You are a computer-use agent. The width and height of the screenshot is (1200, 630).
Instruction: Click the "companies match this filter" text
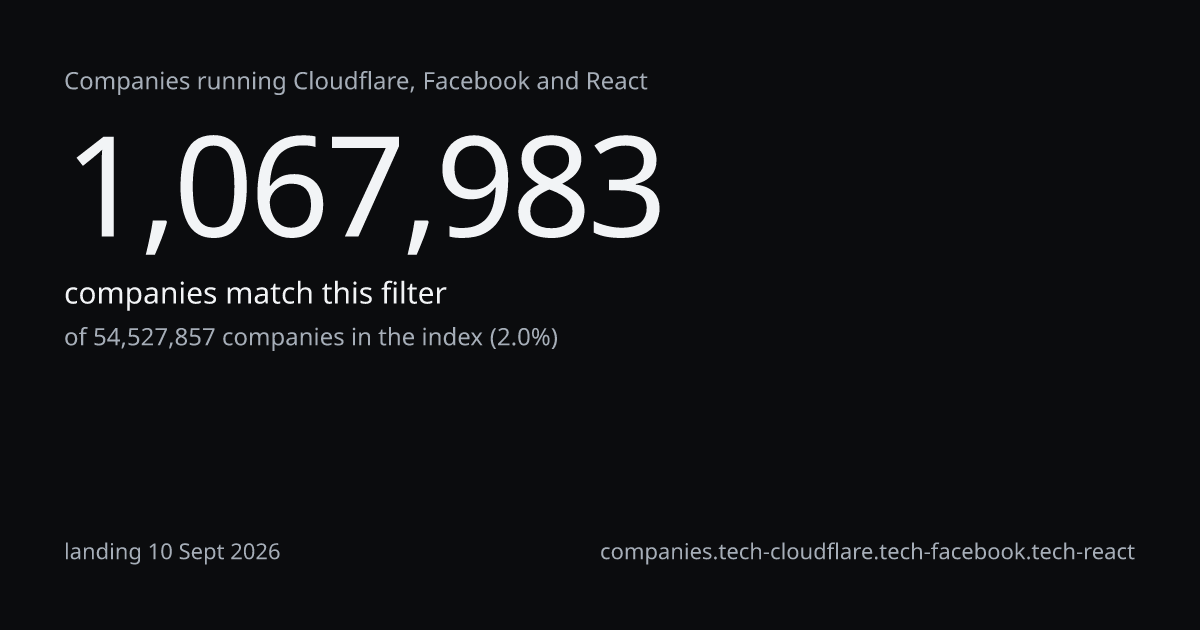[x=255, y=294]
